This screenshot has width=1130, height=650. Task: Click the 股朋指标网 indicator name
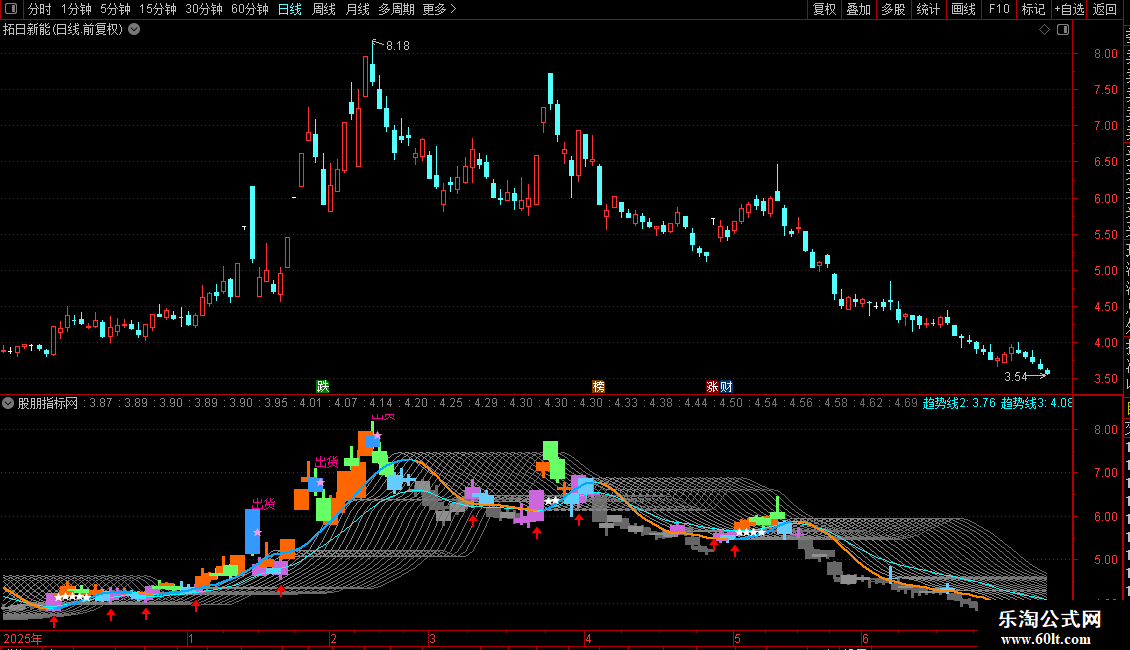click(x=48, y=403)
